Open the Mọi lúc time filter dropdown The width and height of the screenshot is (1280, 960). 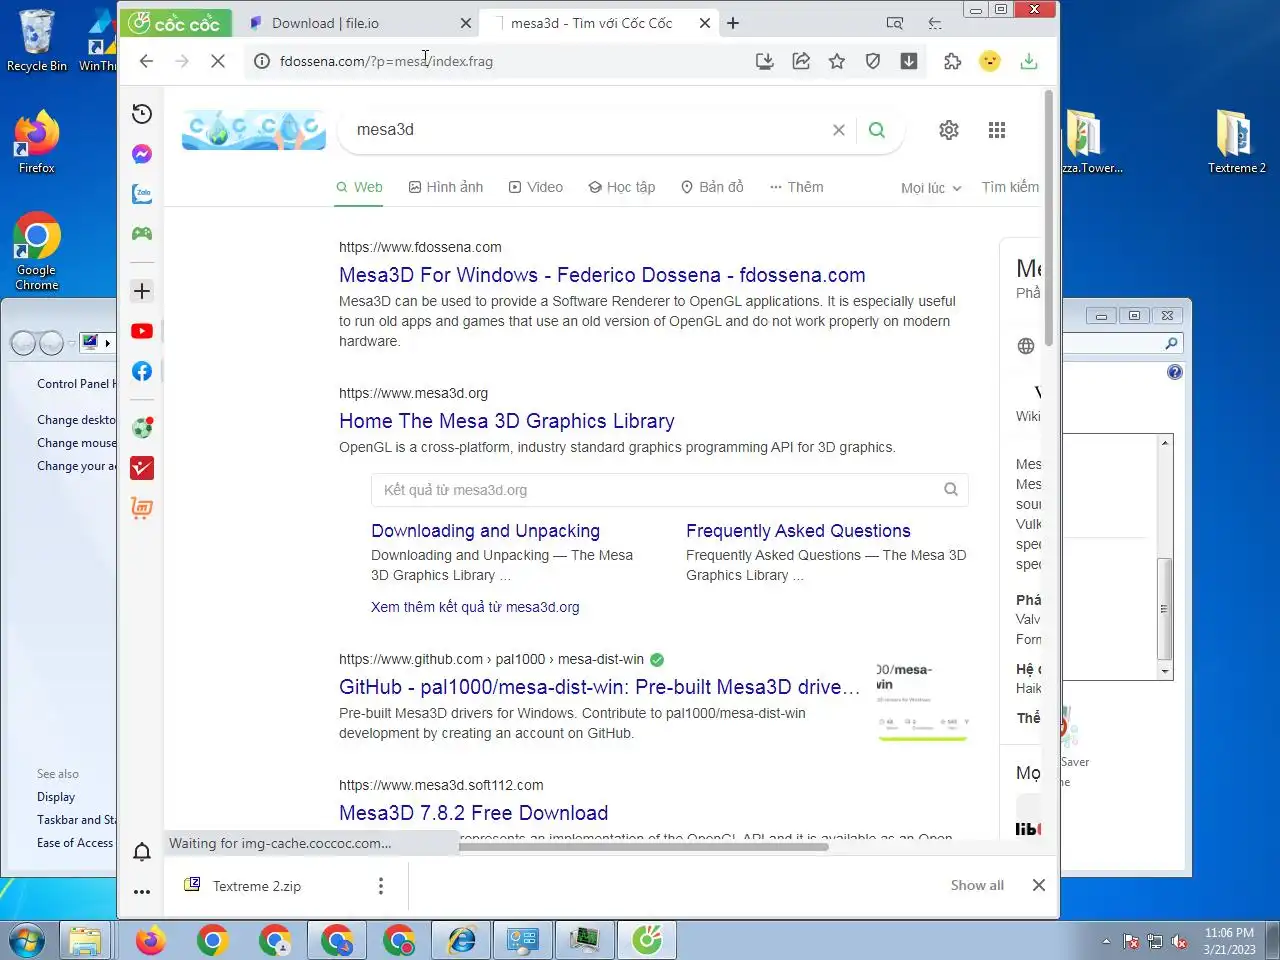[x=931, y=188]
